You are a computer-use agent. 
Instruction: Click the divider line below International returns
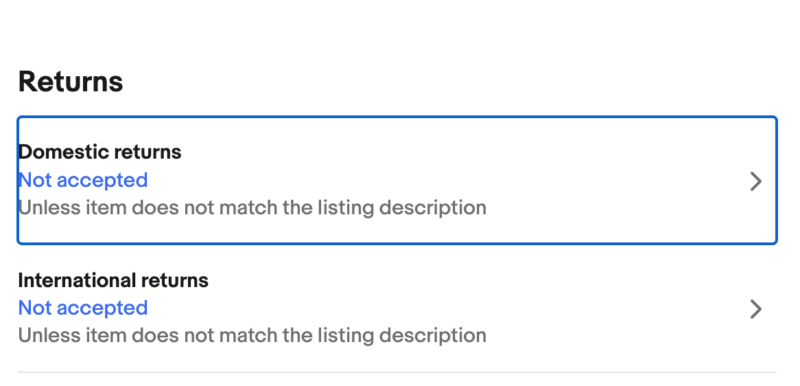(397, 372)
